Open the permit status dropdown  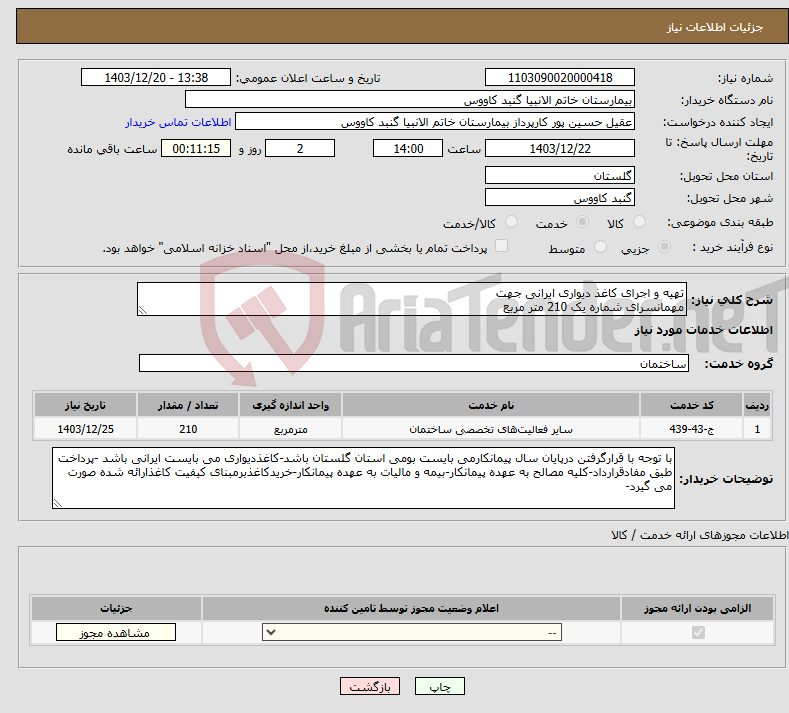click(412, 632)
